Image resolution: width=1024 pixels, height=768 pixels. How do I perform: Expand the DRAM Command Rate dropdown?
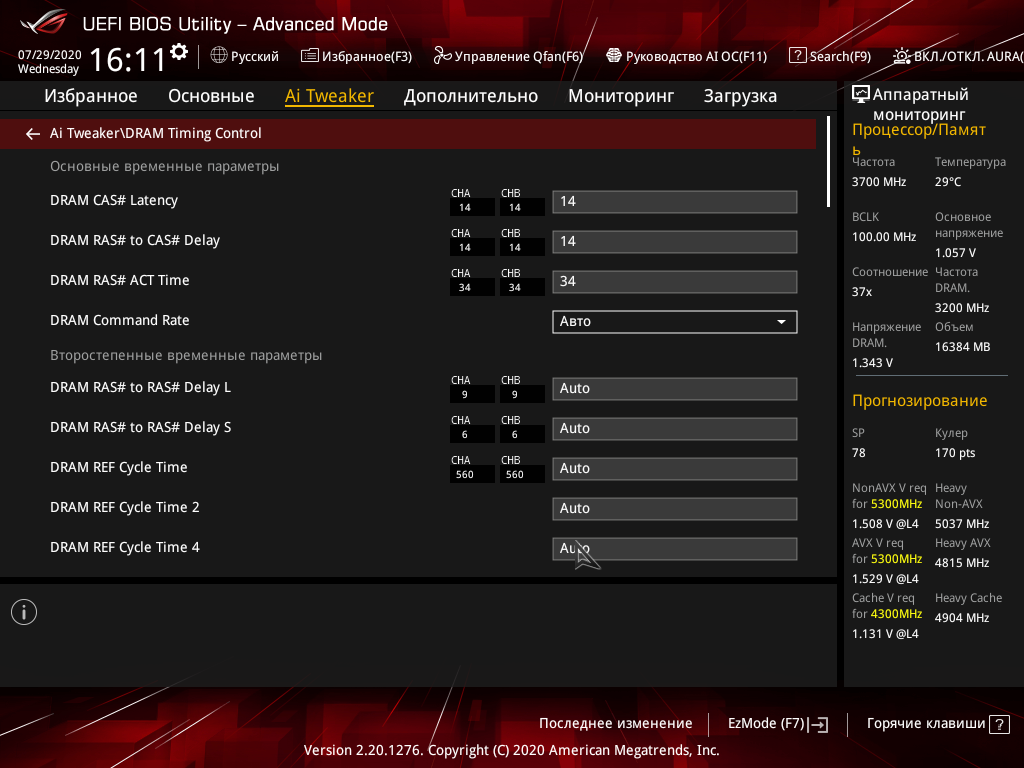click(675, 321)
